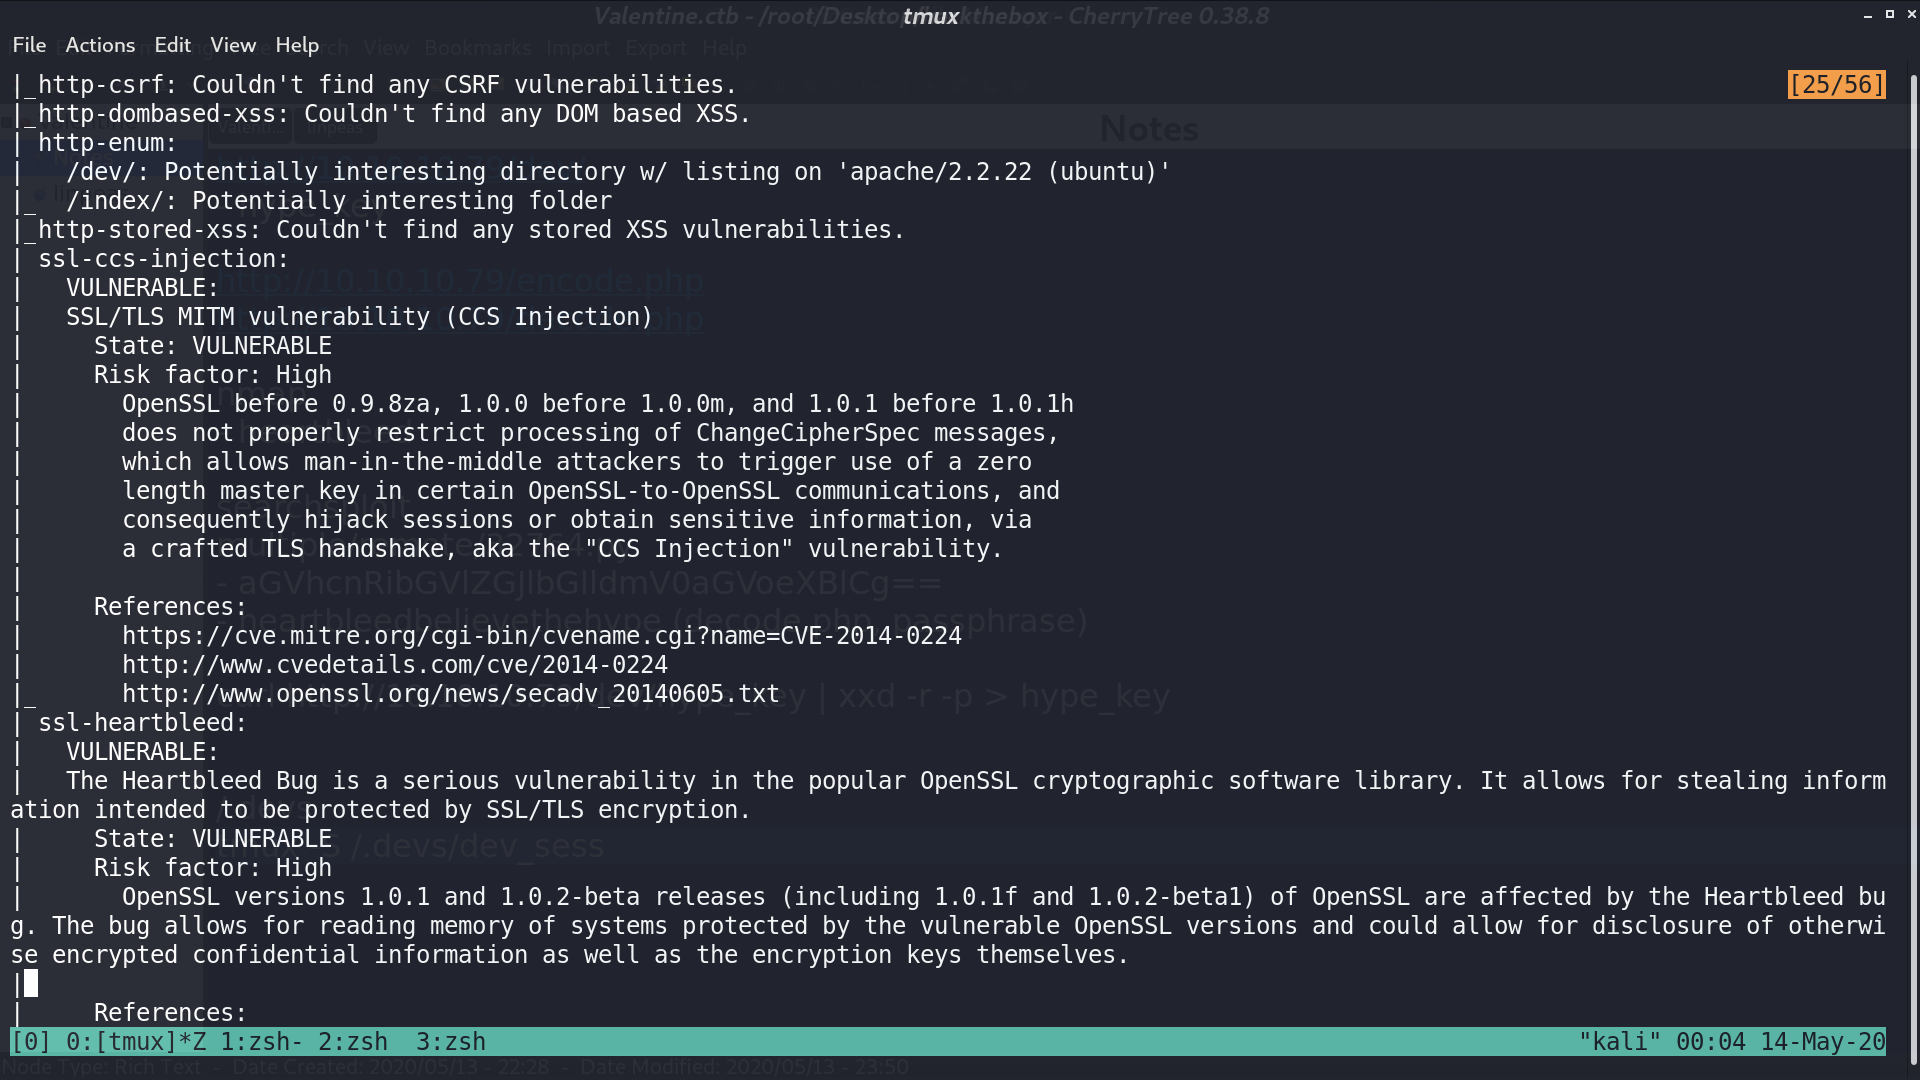
Task: Maximize the tmux terminal window
Action: 1889,15
